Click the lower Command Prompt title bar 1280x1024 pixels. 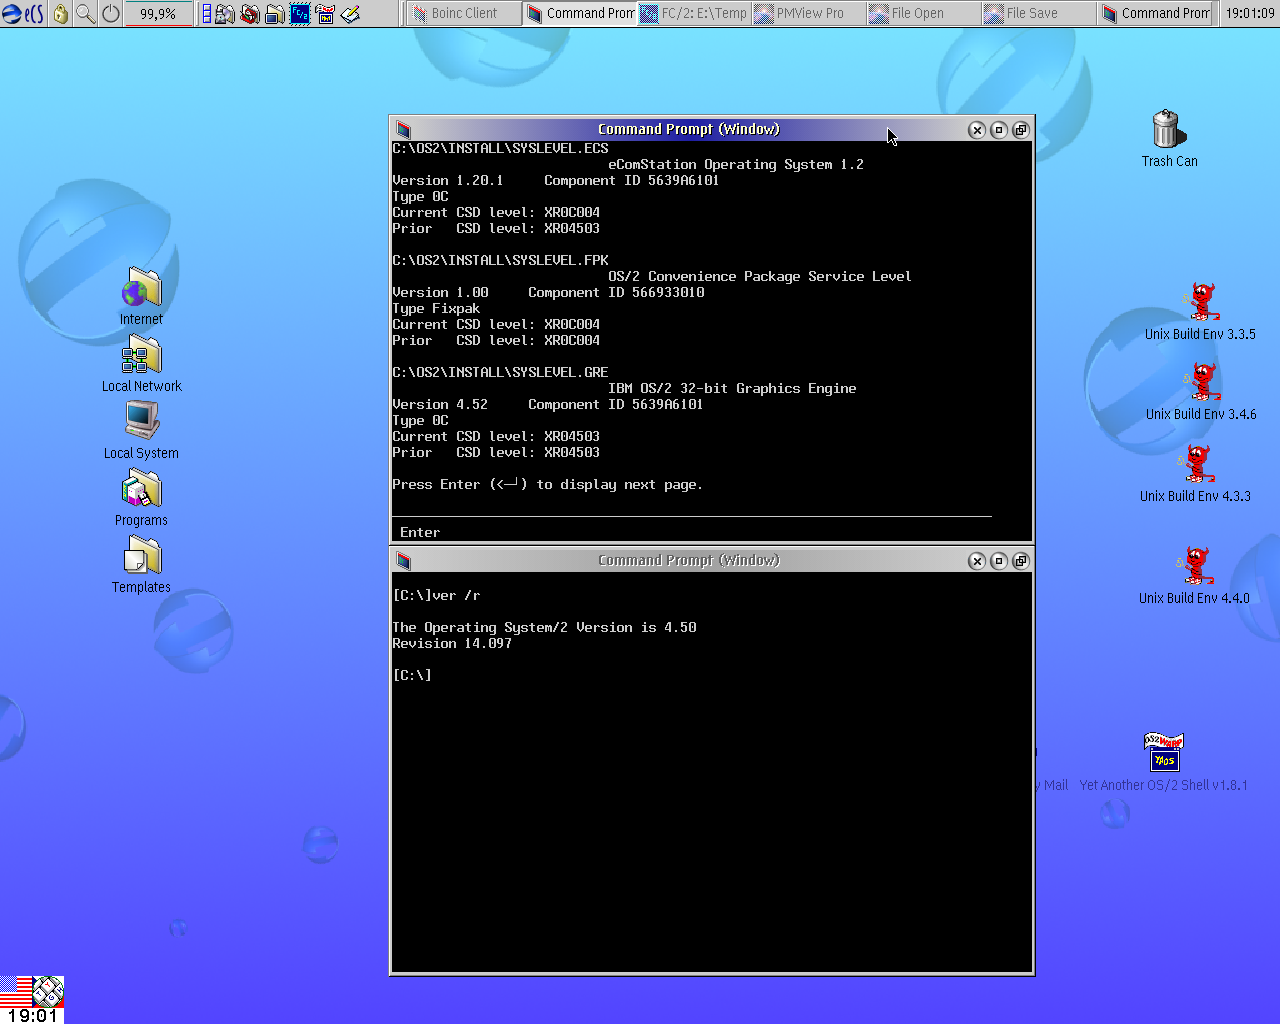click(x=688, y=561)
